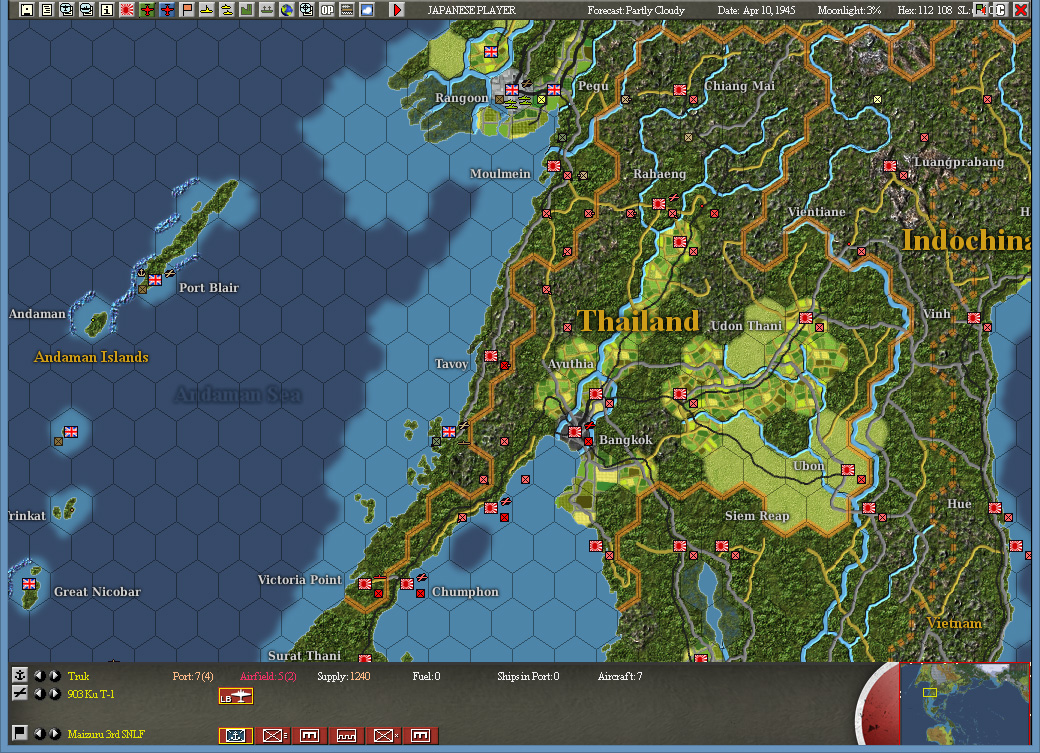Click the flag map icon near Hex readout
Image resolution: width=1040 pixels, height=753 pixels.
[980, 9]
